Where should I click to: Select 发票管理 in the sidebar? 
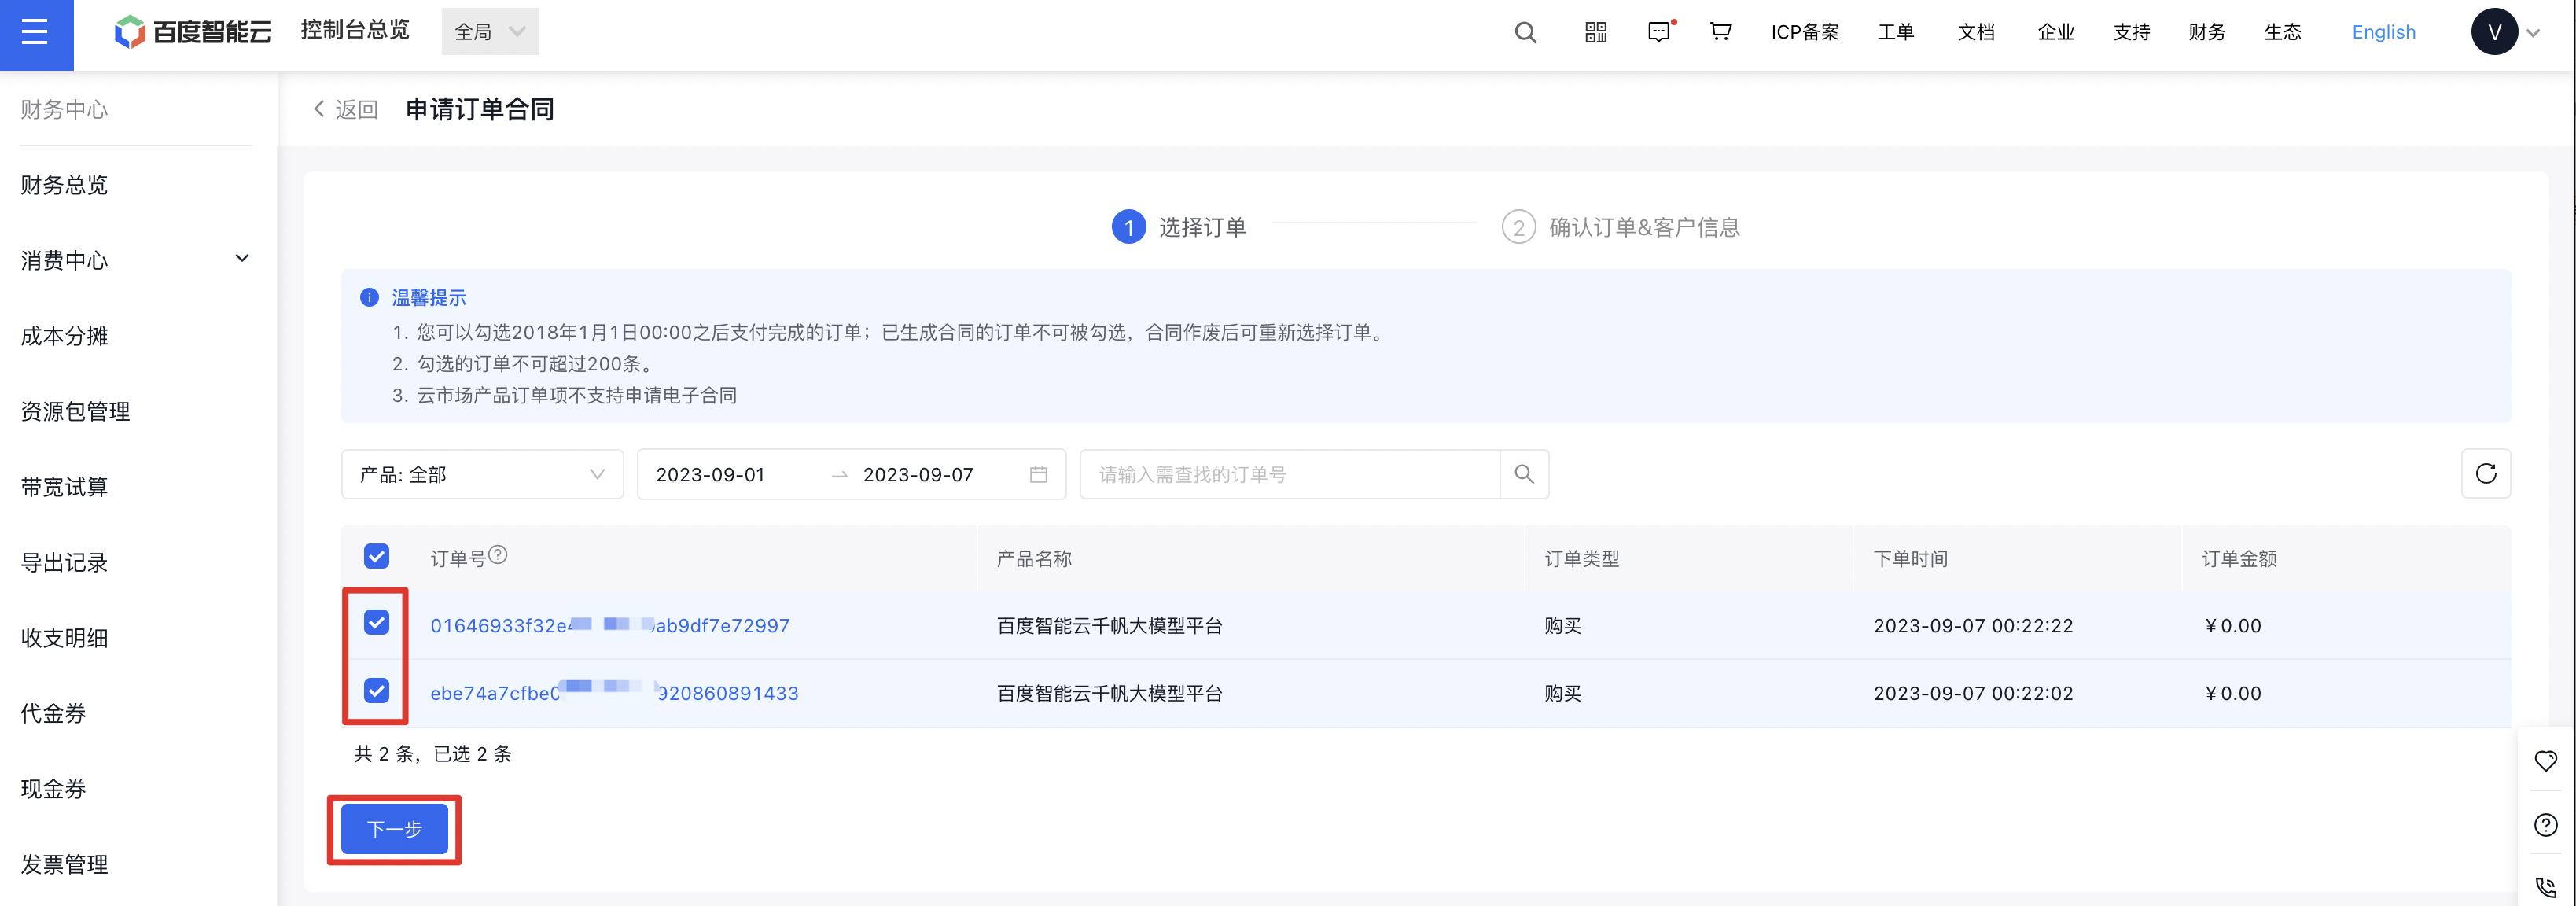64,865
